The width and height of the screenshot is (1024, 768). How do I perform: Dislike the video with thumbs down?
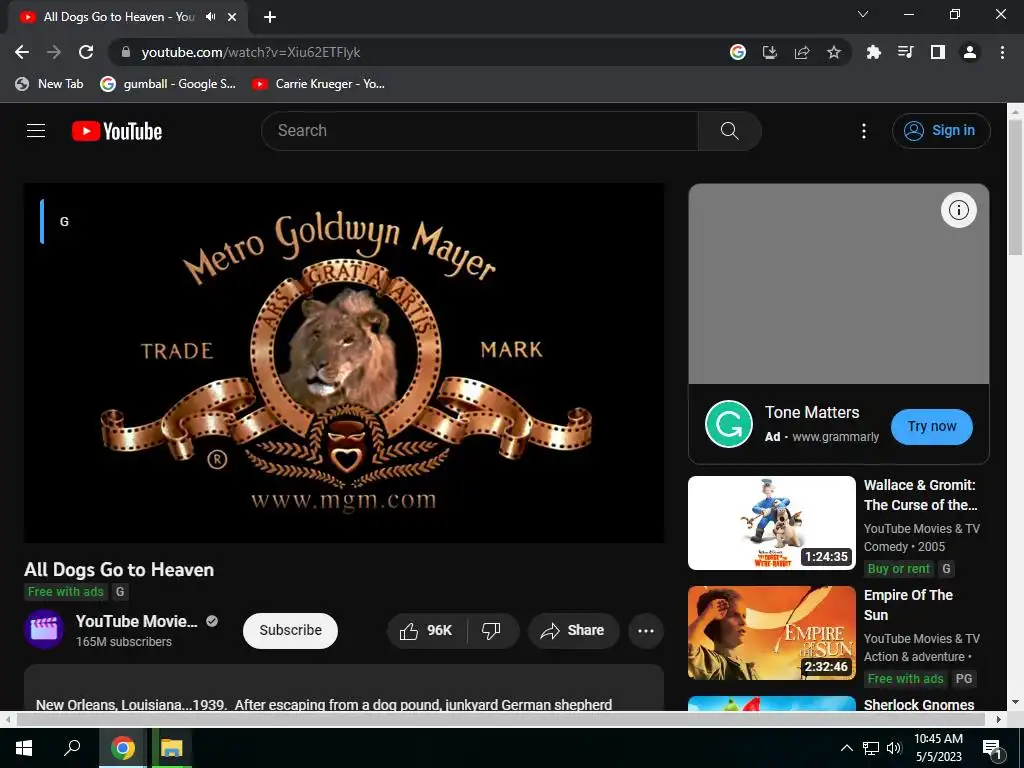click(x=491, y=630)
